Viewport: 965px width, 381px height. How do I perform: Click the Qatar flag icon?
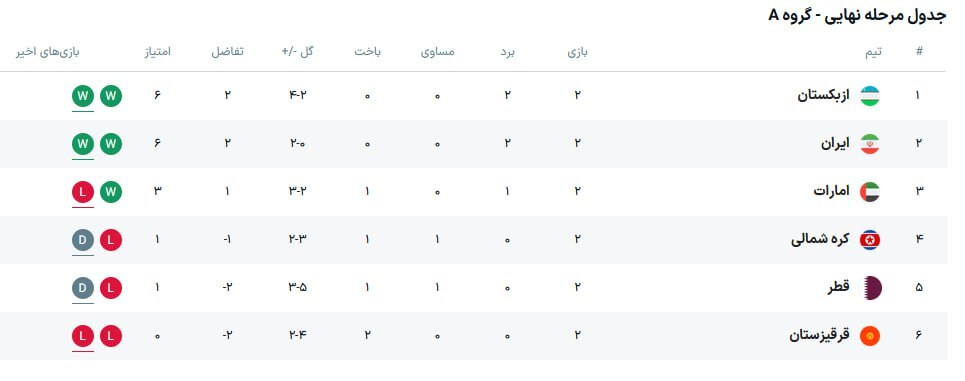click(x=870, y=288)
